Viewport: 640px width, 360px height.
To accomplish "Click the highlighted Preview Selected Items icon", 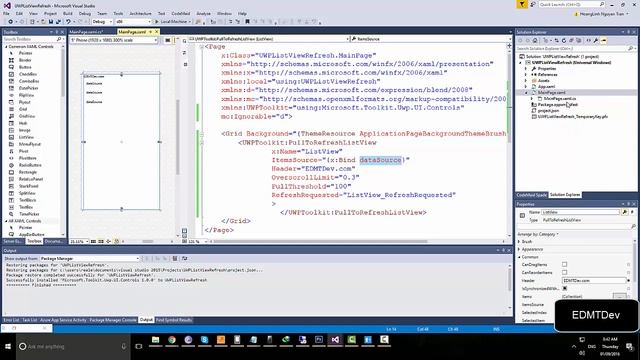I will (x=604, y=40).
